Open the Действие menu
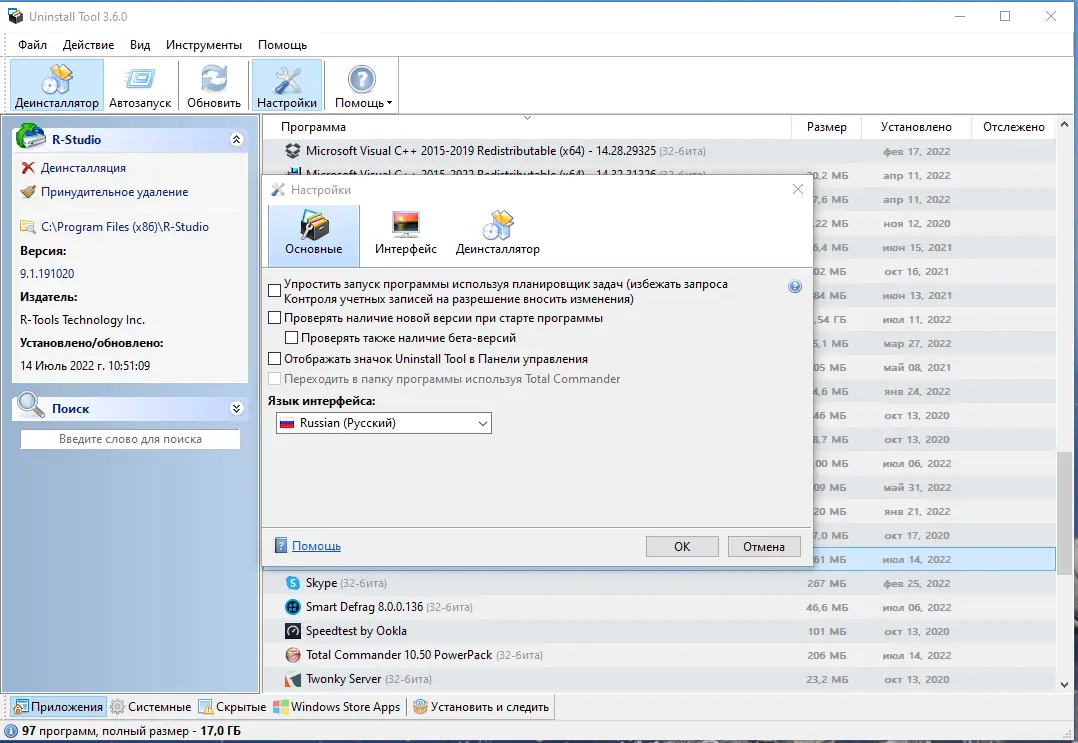This screenshot has width=1078, height=743. point(89,45)
